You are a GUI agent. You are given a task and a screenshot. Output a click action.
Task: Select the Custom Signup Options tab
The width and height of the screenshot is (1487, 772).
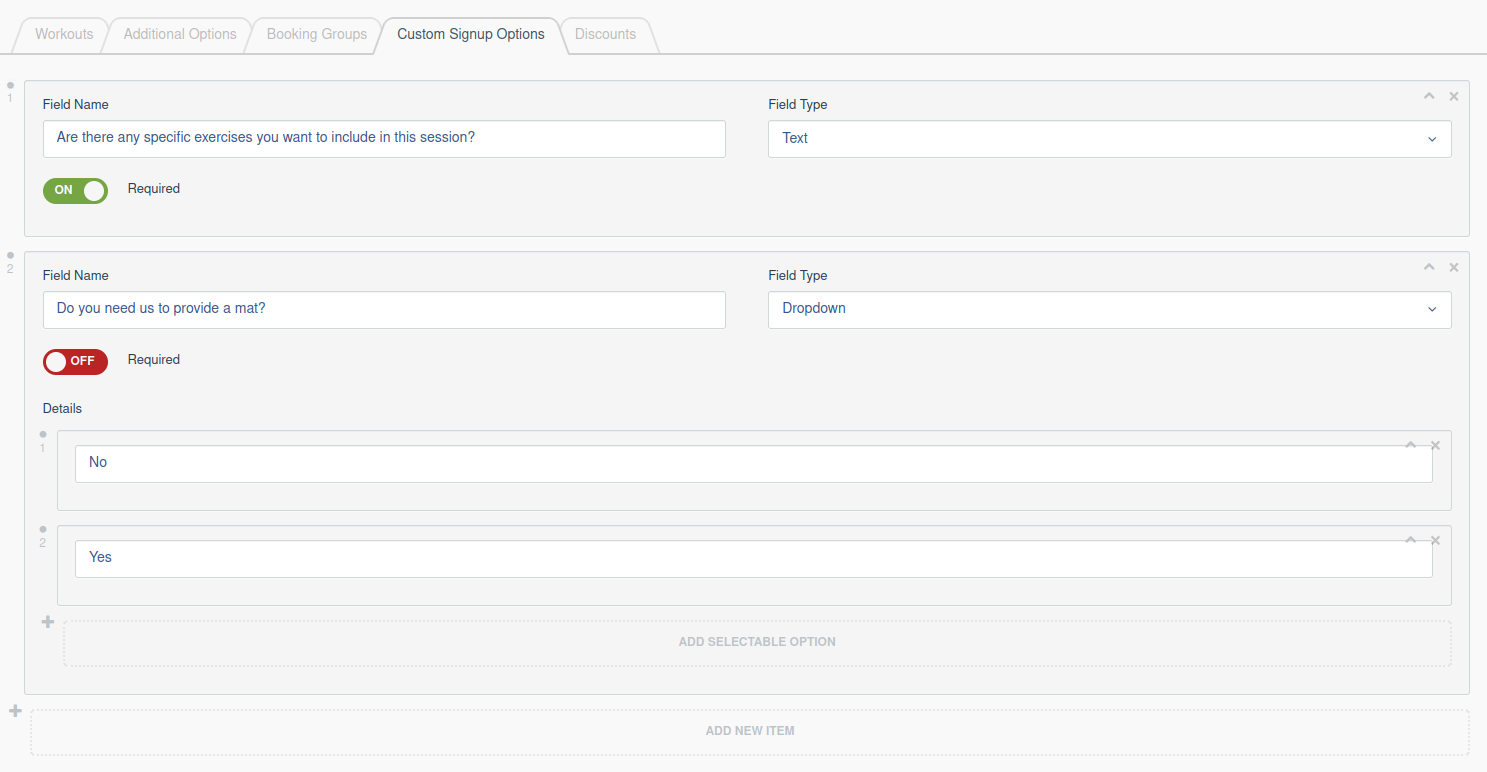click(471, 34)
